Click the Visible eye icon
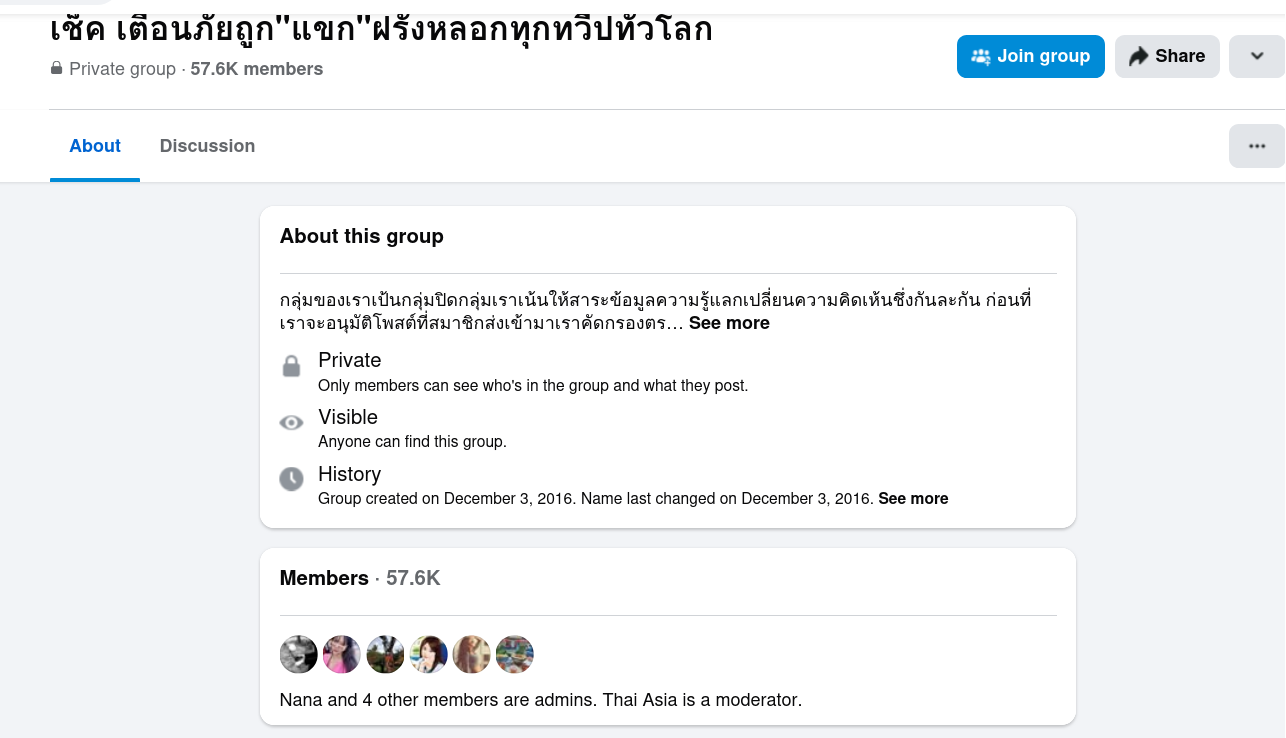 pyautogui.click(x=291, y=423)
